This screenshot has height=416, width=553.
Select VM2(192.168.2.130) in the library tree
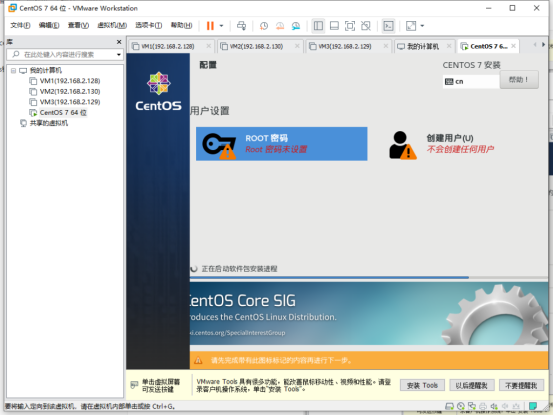[70, 92]
